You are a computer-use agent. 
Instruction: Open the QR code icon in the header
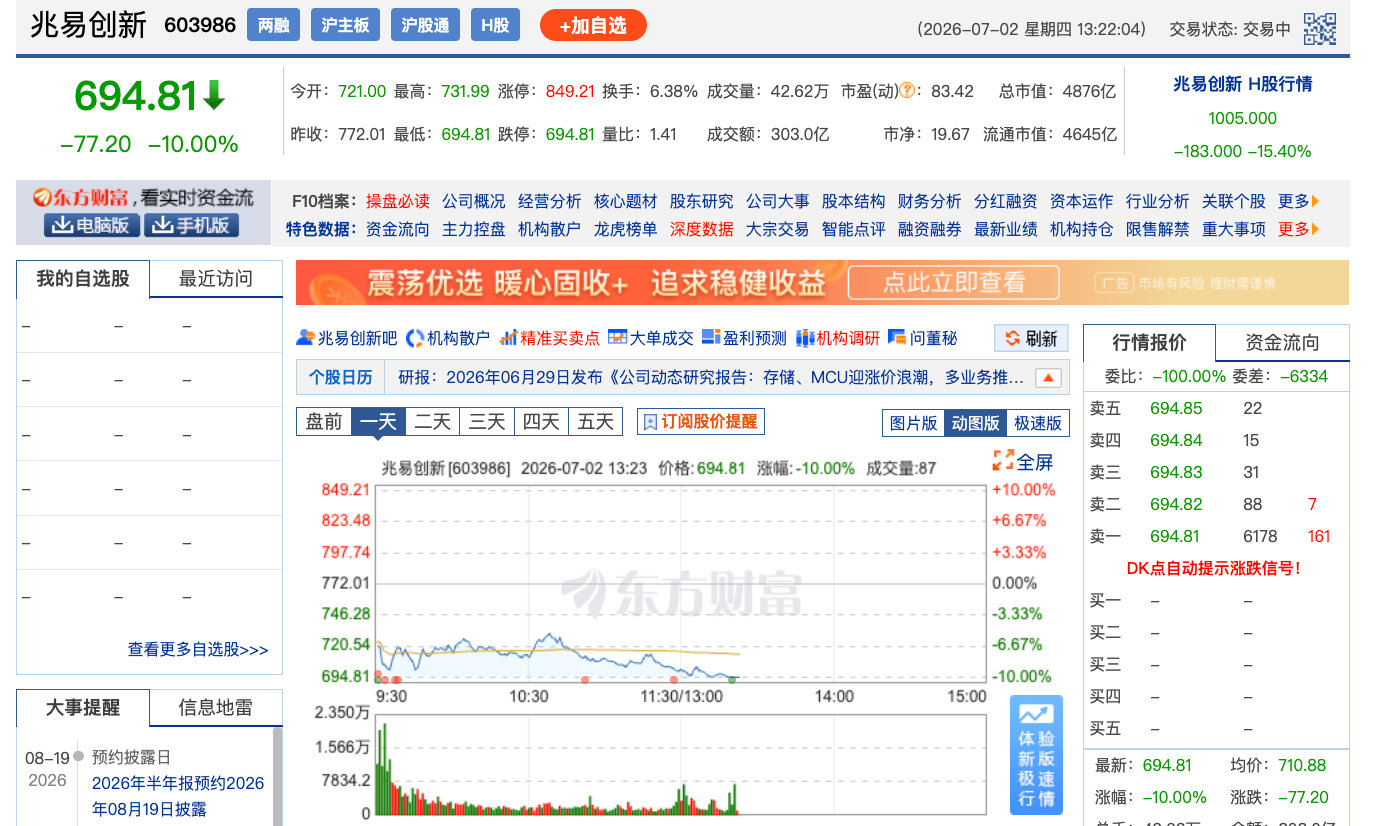(1319, 28)
